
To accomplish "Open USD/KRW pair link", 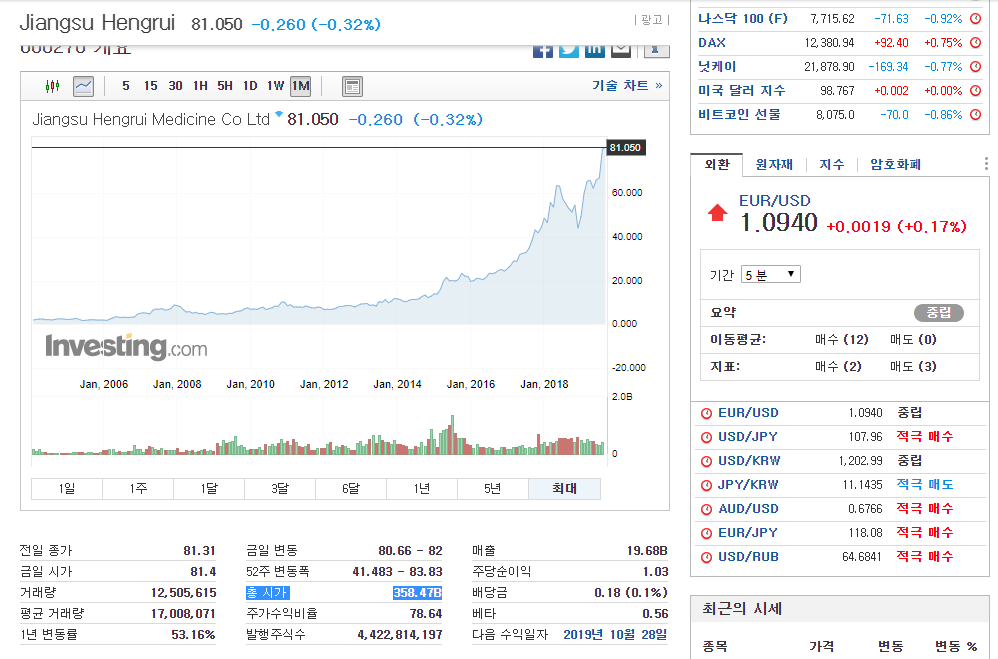I will pyautogui.click(x=749, y=461).
